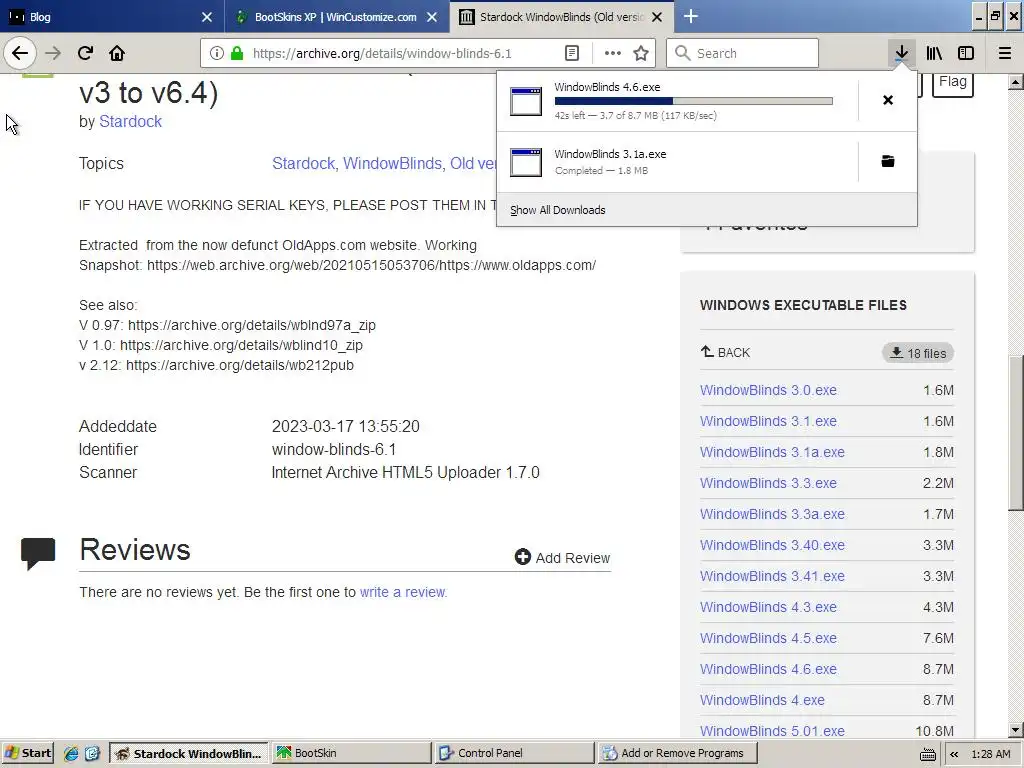
Task: Click BACK in the files list
Action: (x=726, y=353)
